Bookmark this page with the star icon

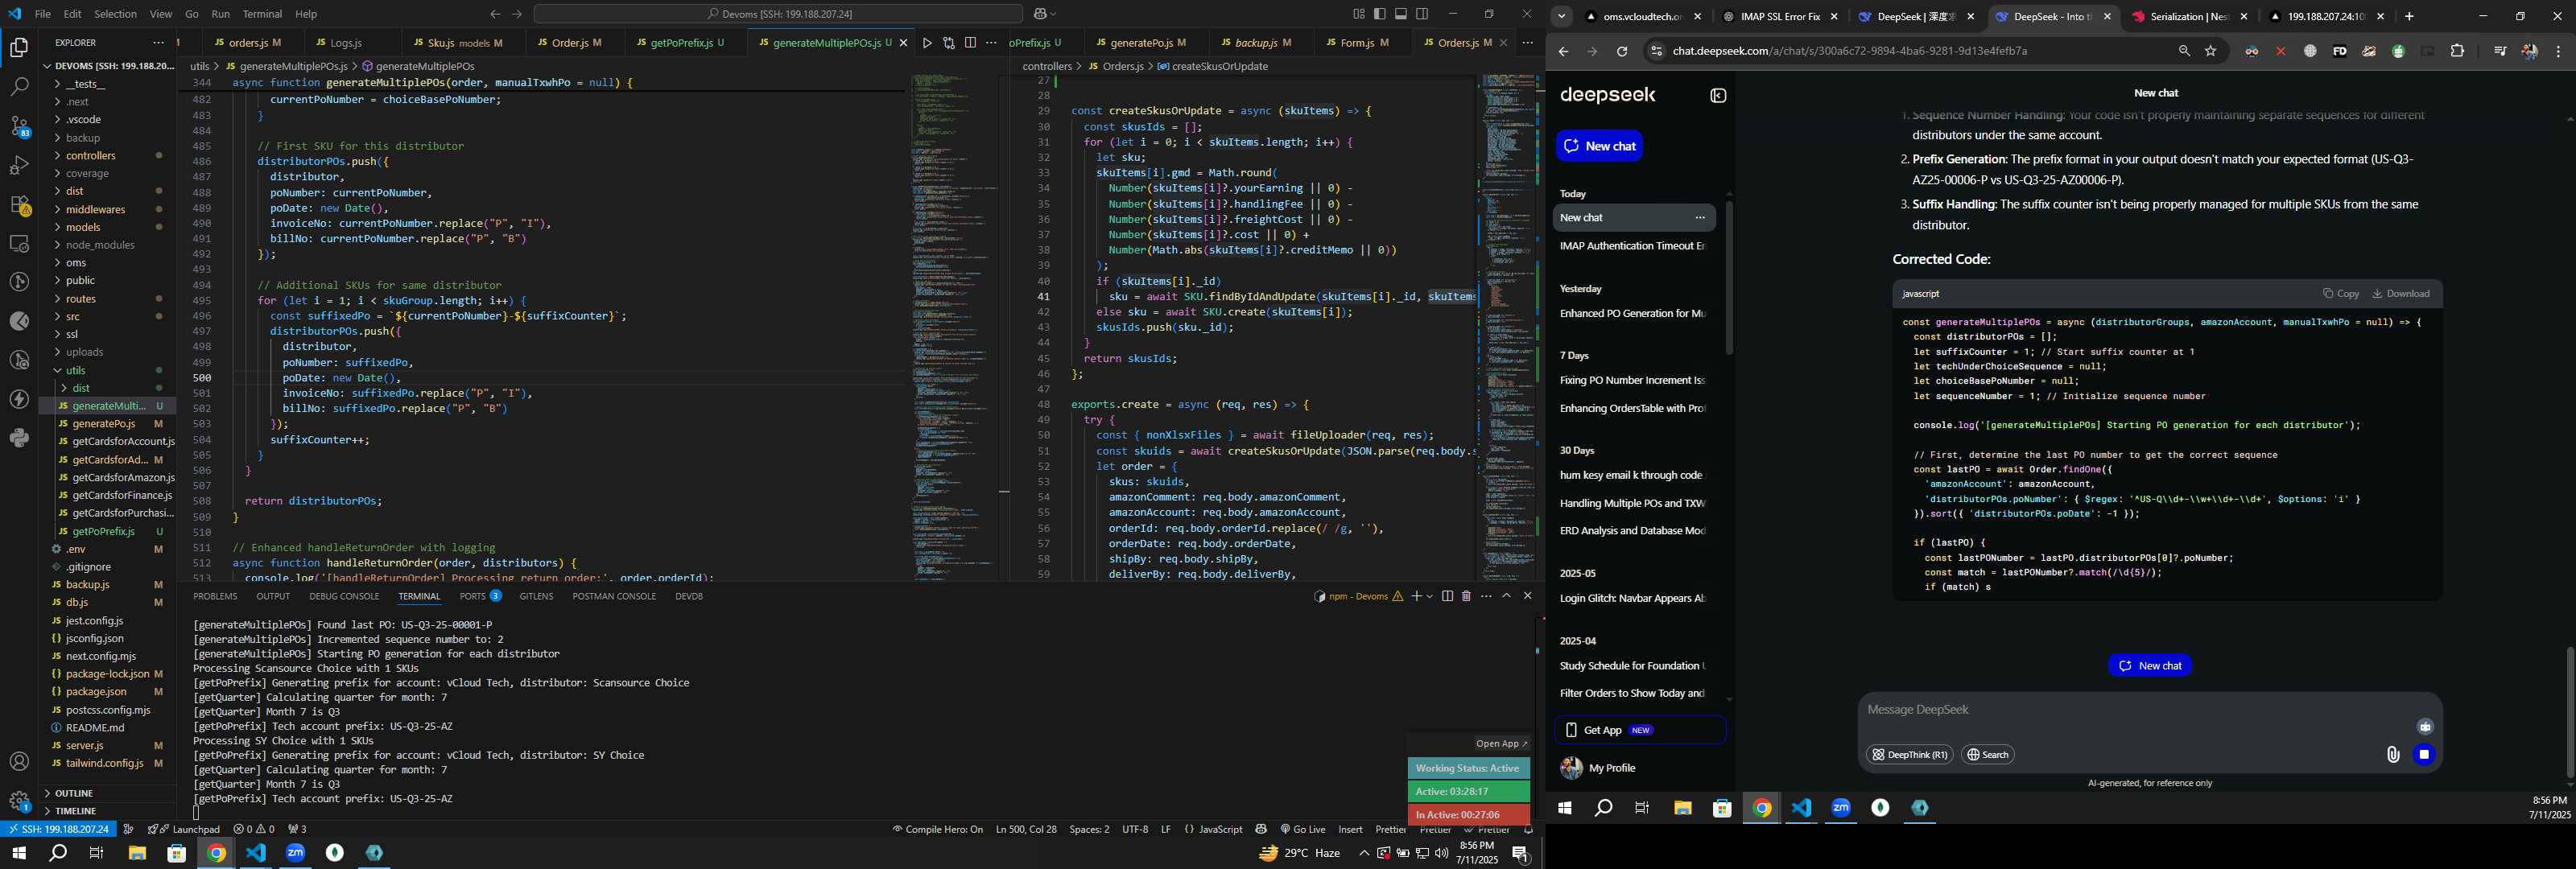(2211, 51)
